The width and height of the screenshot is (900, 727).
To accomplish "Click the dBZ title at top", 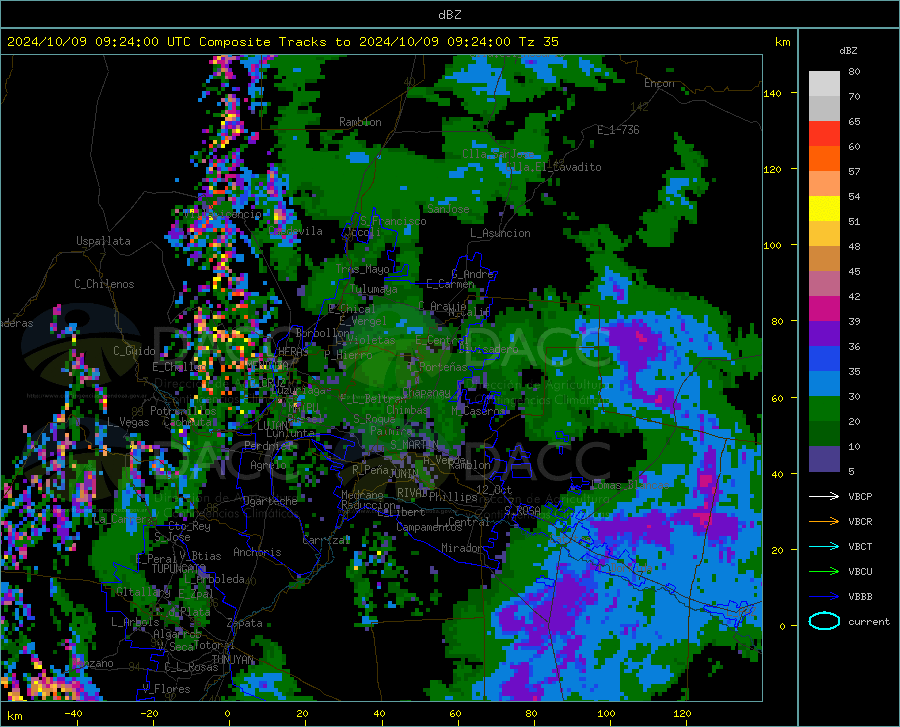I will click(x=449, y=15).
